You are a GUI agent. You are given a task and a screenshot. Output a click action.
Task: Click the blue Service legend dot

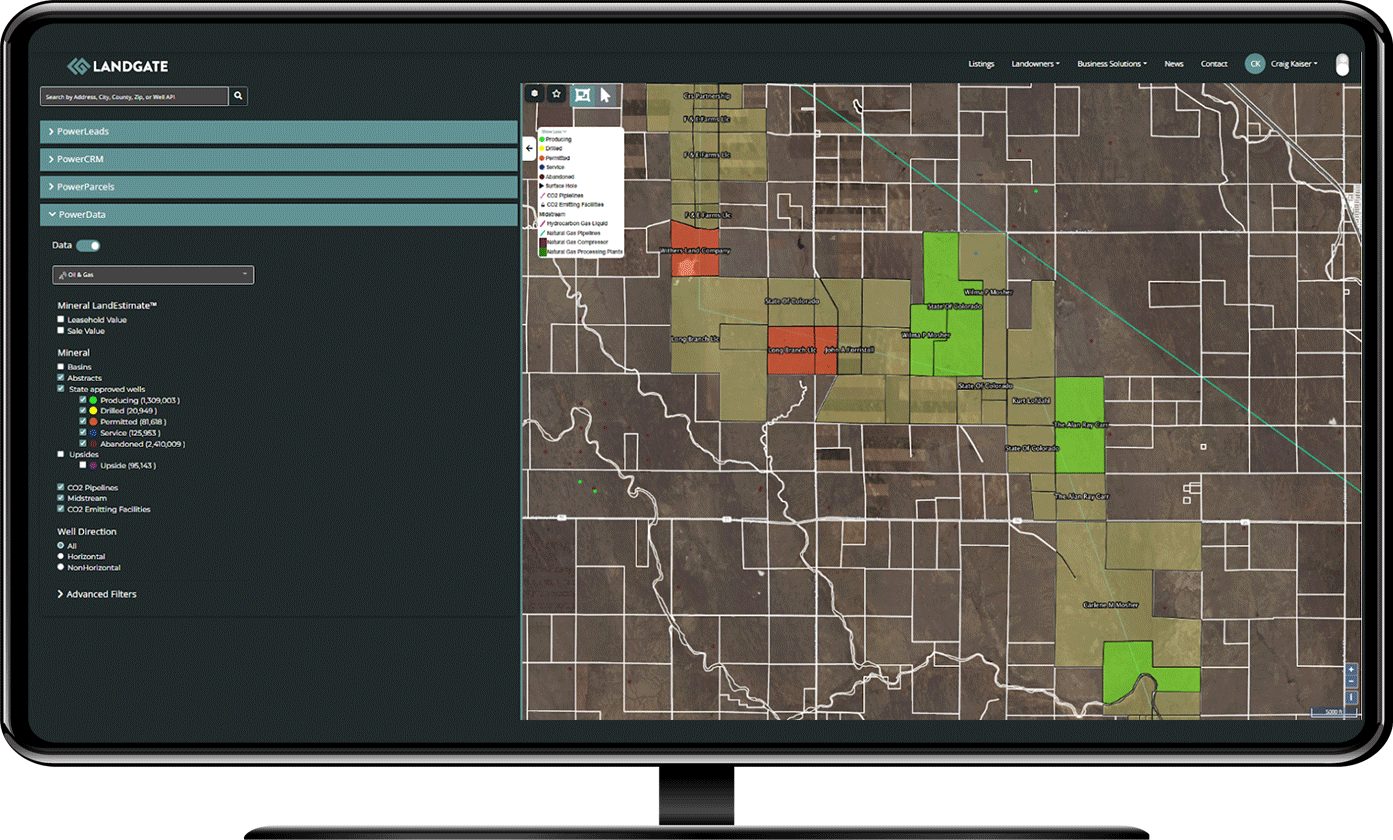[542, 167]
